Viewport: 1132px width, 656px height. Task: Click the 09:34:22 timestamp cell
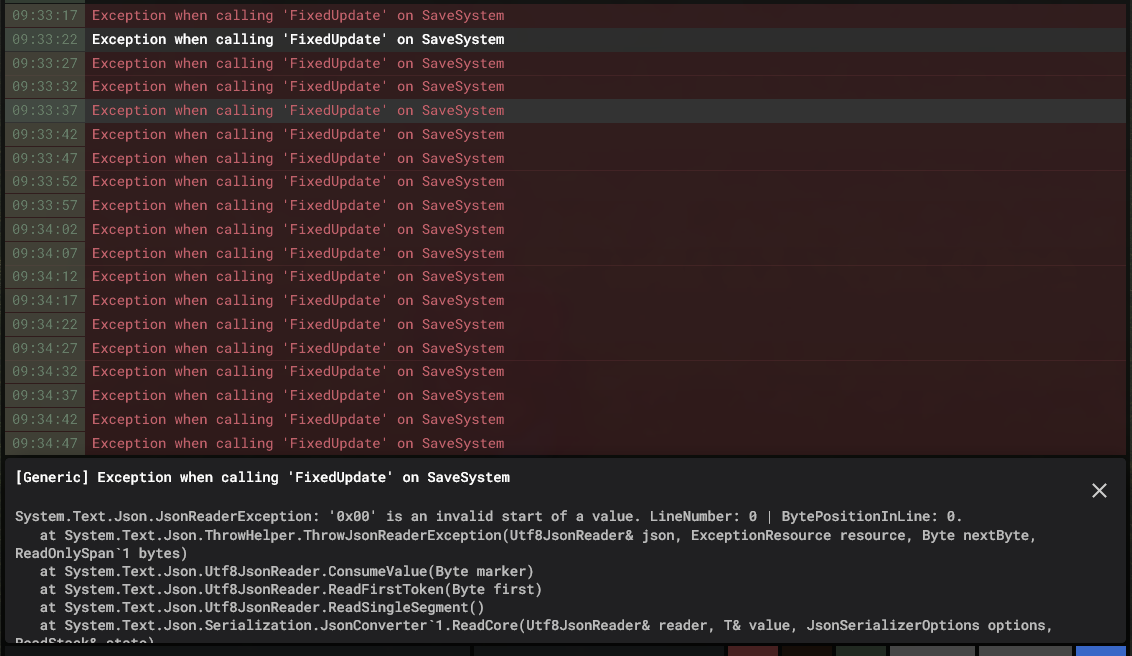coord(46,325)
